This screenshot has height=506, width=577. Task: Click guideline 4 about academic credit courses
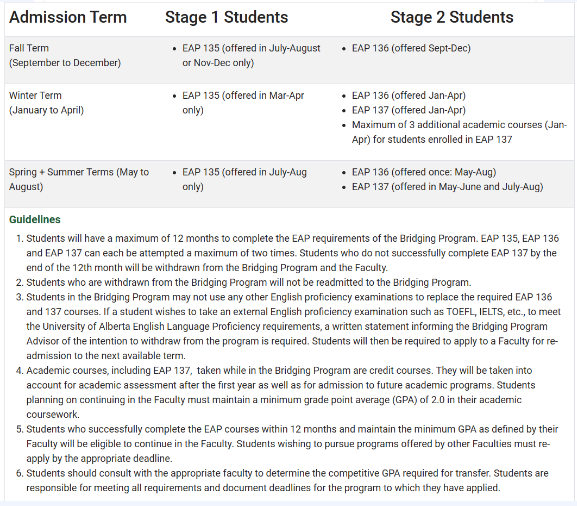coord(281,393)
